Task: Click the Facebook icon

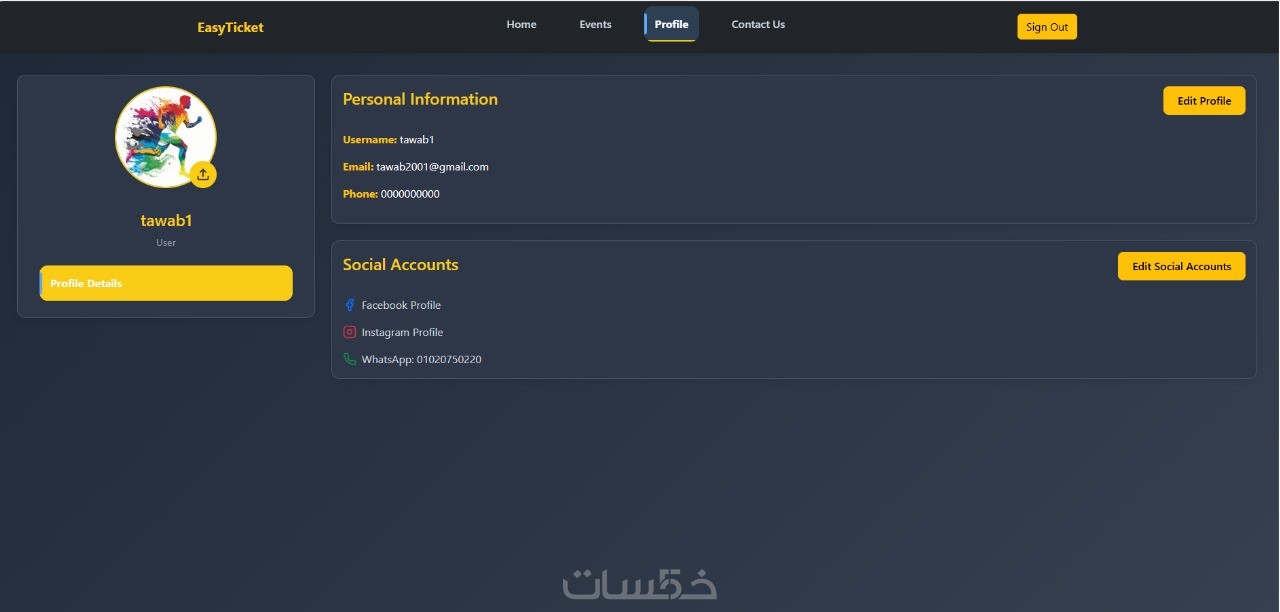Action: (349, 305)
